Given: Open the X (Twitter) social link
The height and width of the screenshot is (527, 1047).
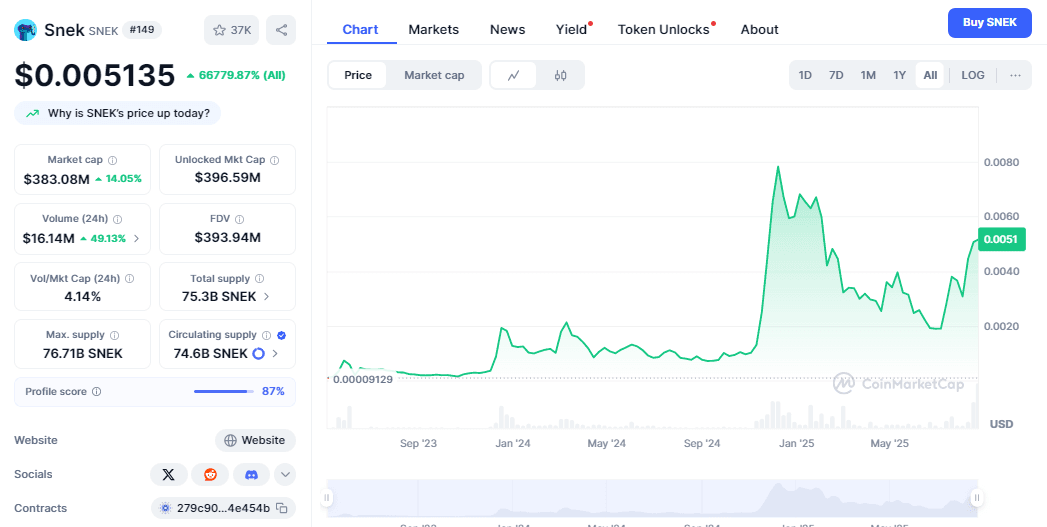Looking at the screenshot, I should point(169,474).
